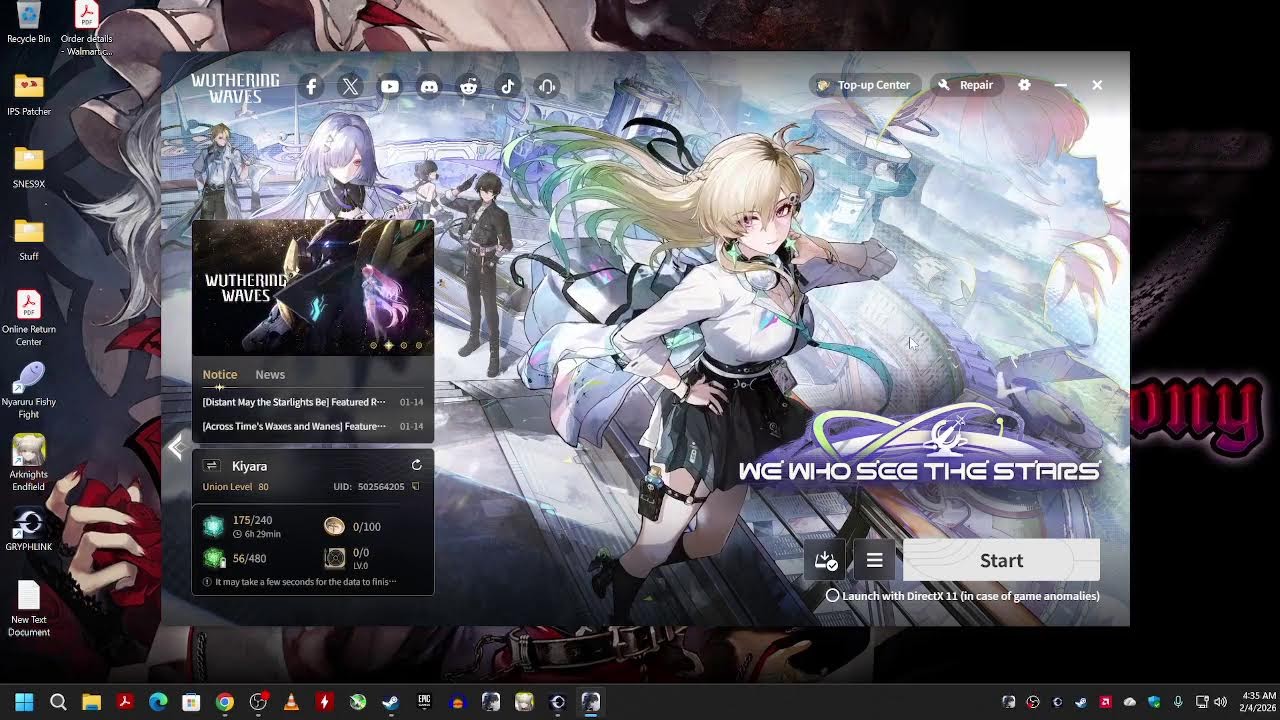The height and width of the screenshot is (720, 1280).
Task: Collapse the side panel with left arrow
Action: tap(177, 447)
